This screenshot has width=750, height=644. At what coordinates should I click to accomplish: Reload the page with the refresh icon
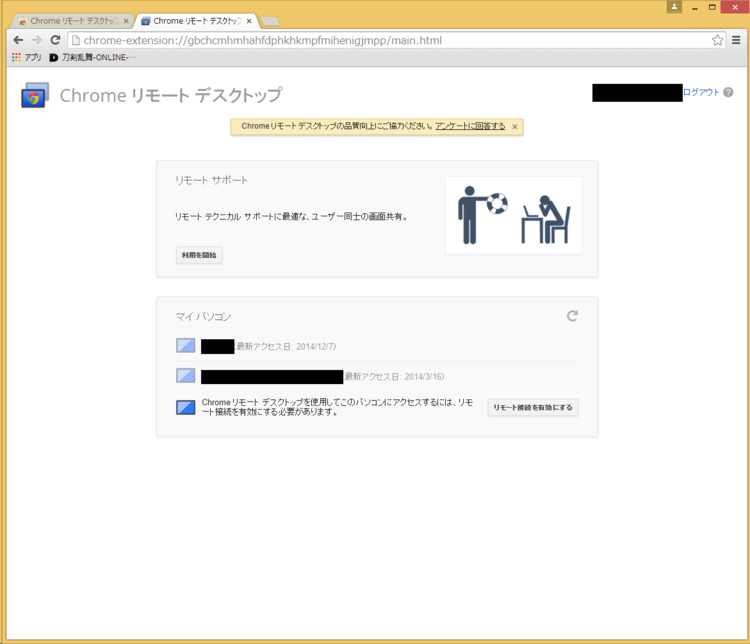[x=55, y=40]
